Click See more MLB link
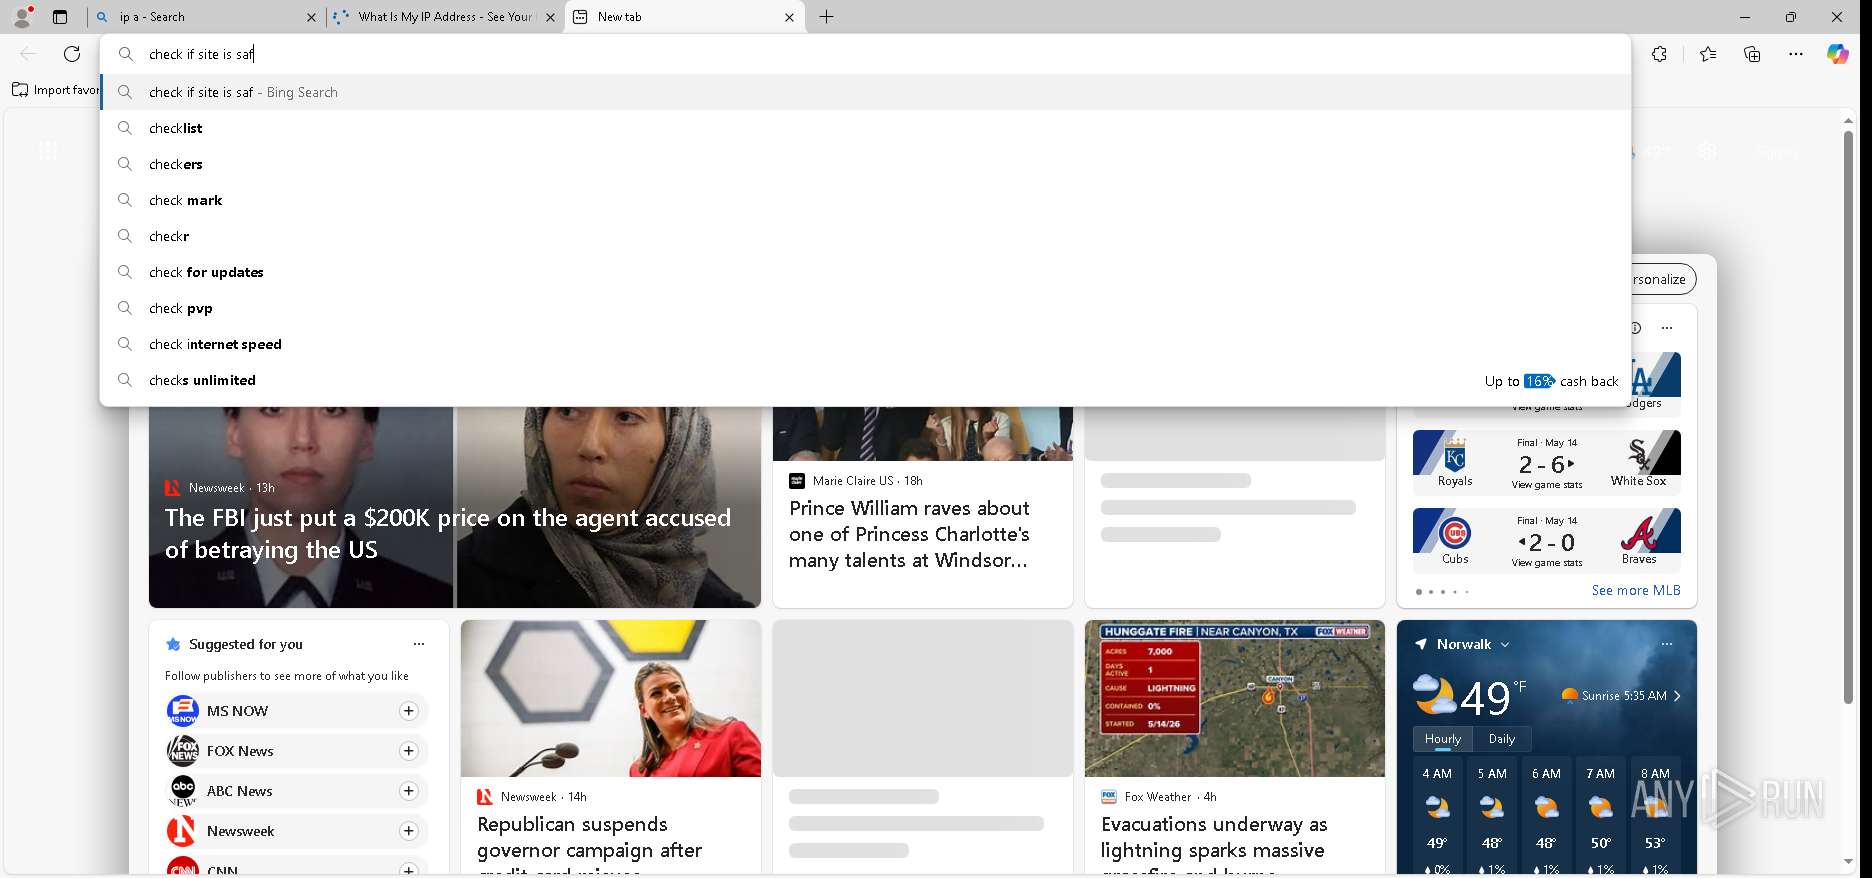 click(x=1636, y=590)
